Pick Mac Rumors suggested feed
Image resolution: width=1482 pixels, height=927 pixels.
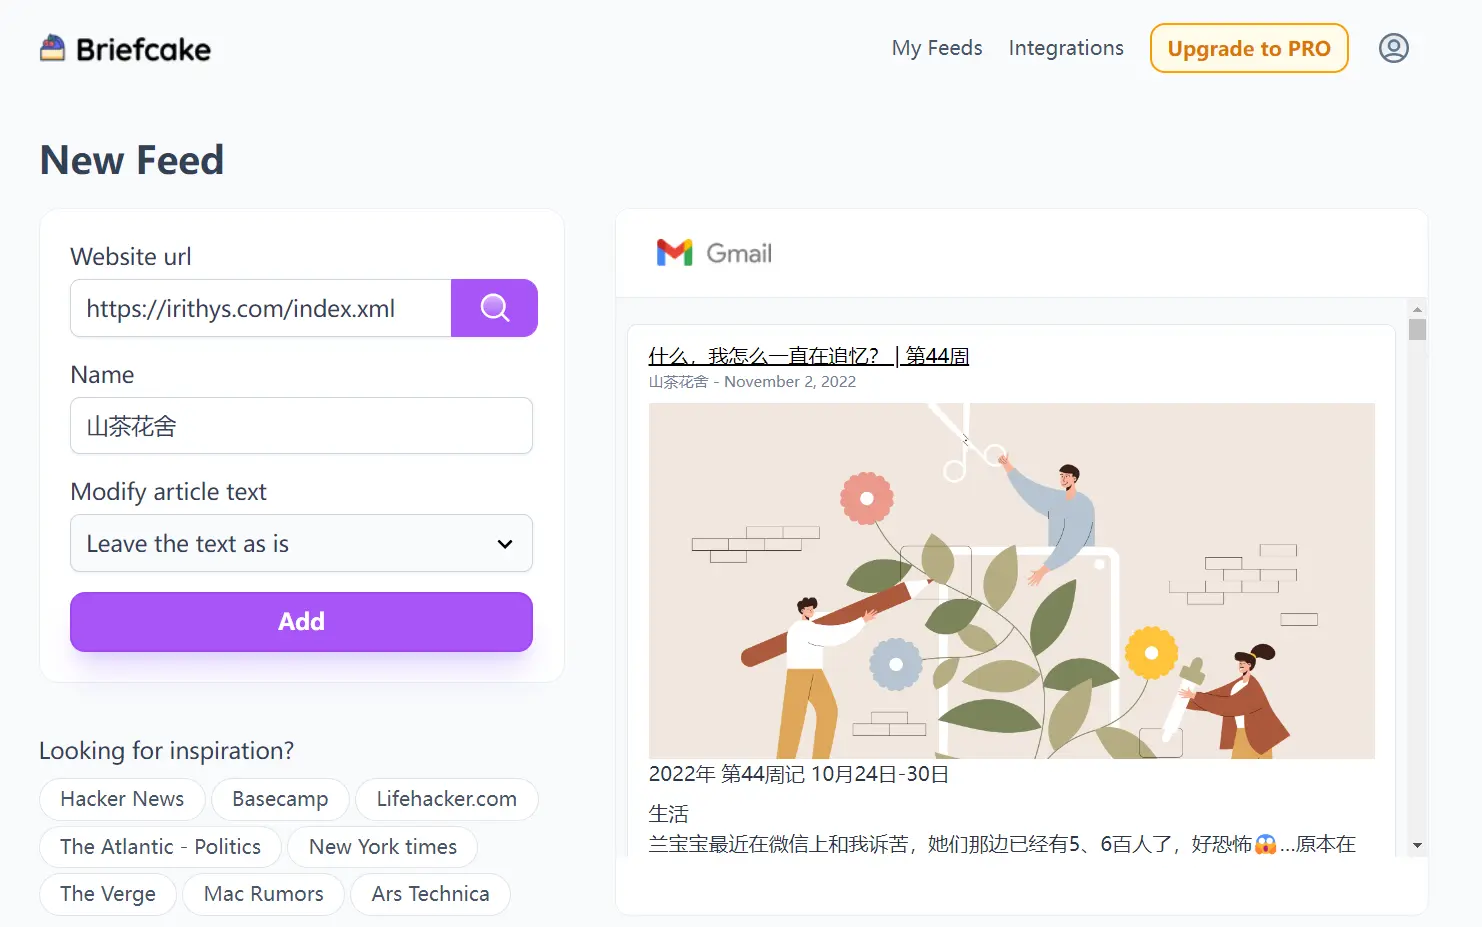pyautogui.click(x=264, y=894)
